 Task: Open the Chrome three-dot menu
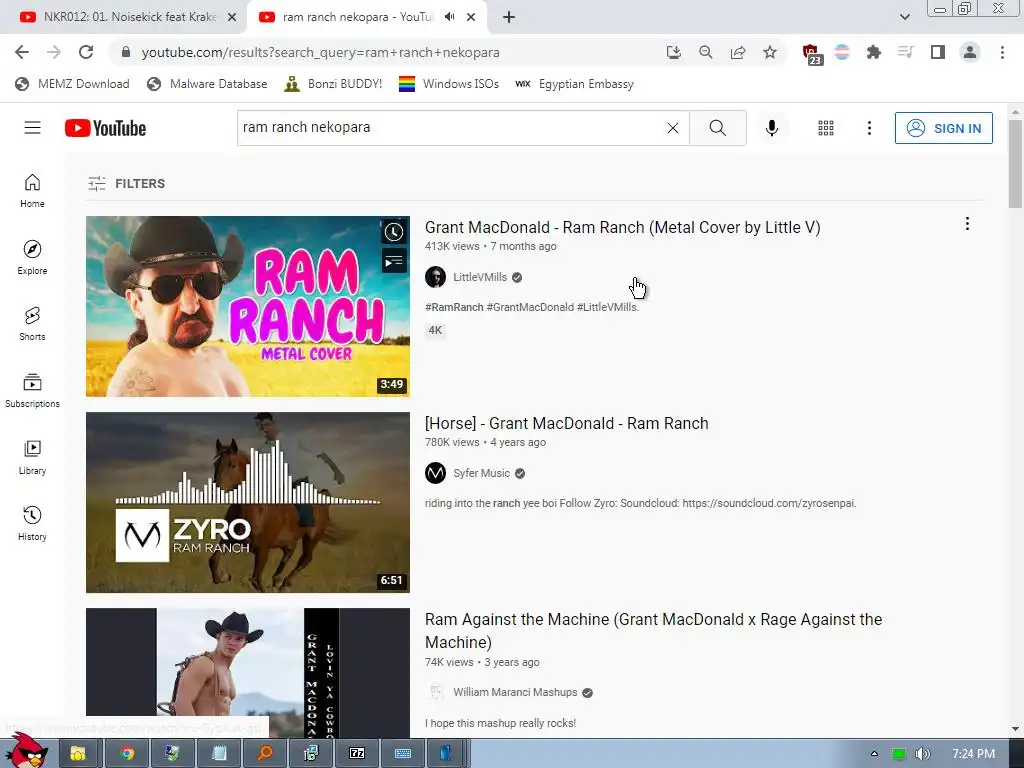[x=1002, y=52]
